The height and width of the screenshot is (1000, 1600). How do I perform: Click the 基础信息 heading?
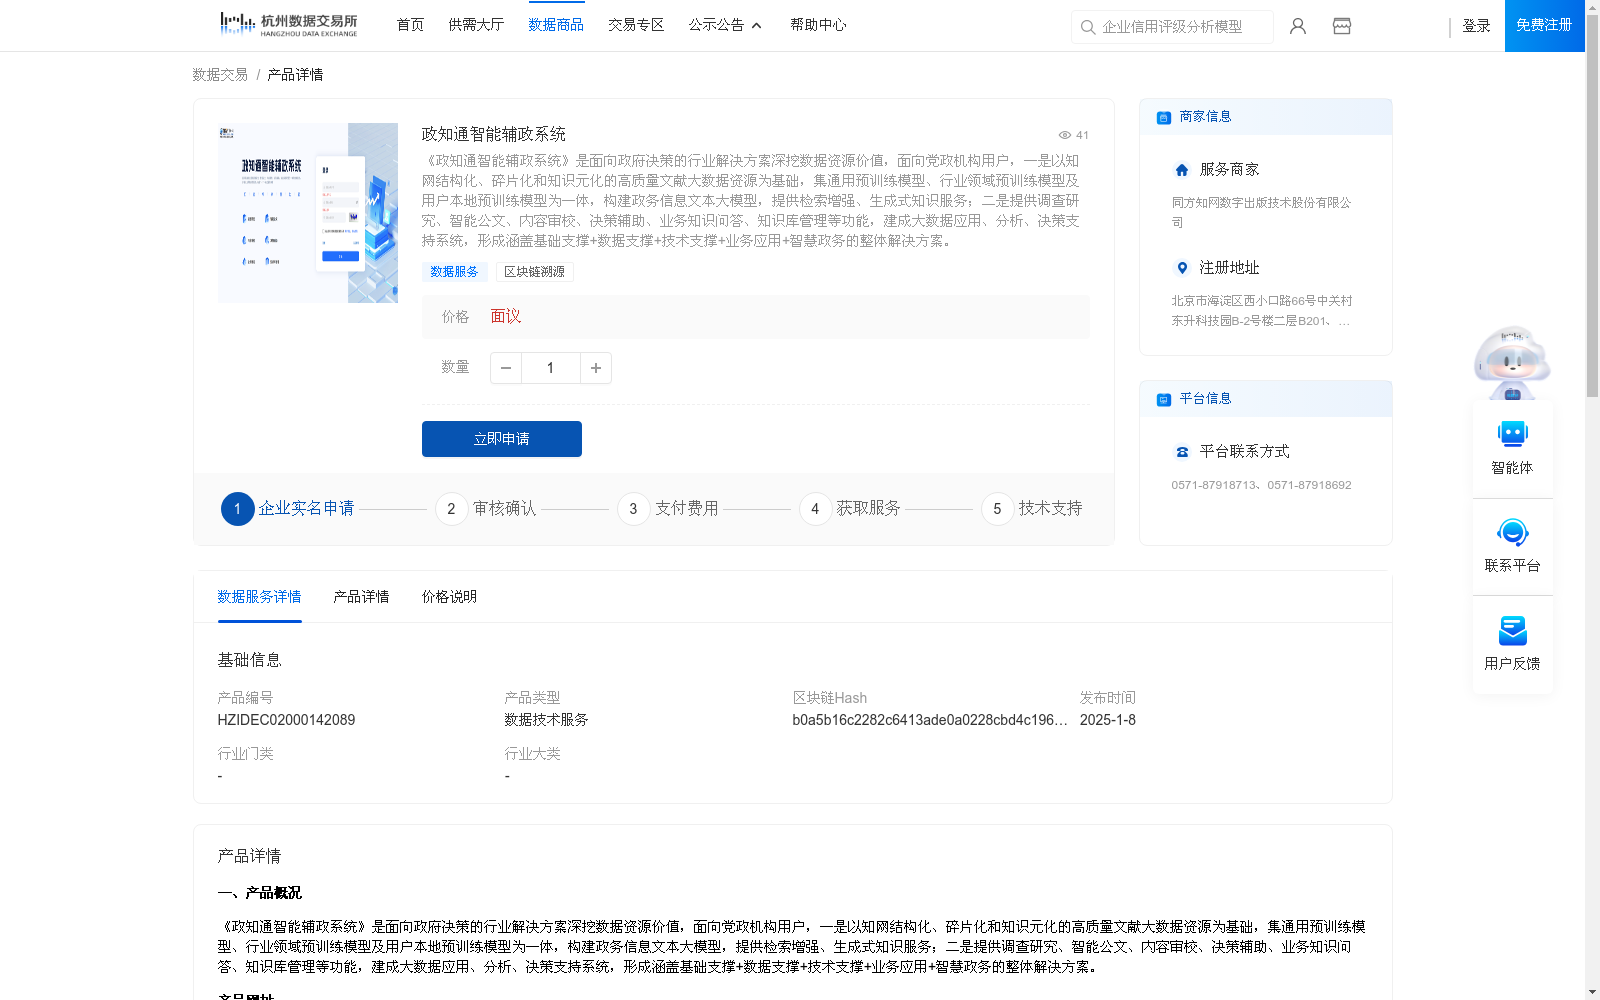pos(249,660)
